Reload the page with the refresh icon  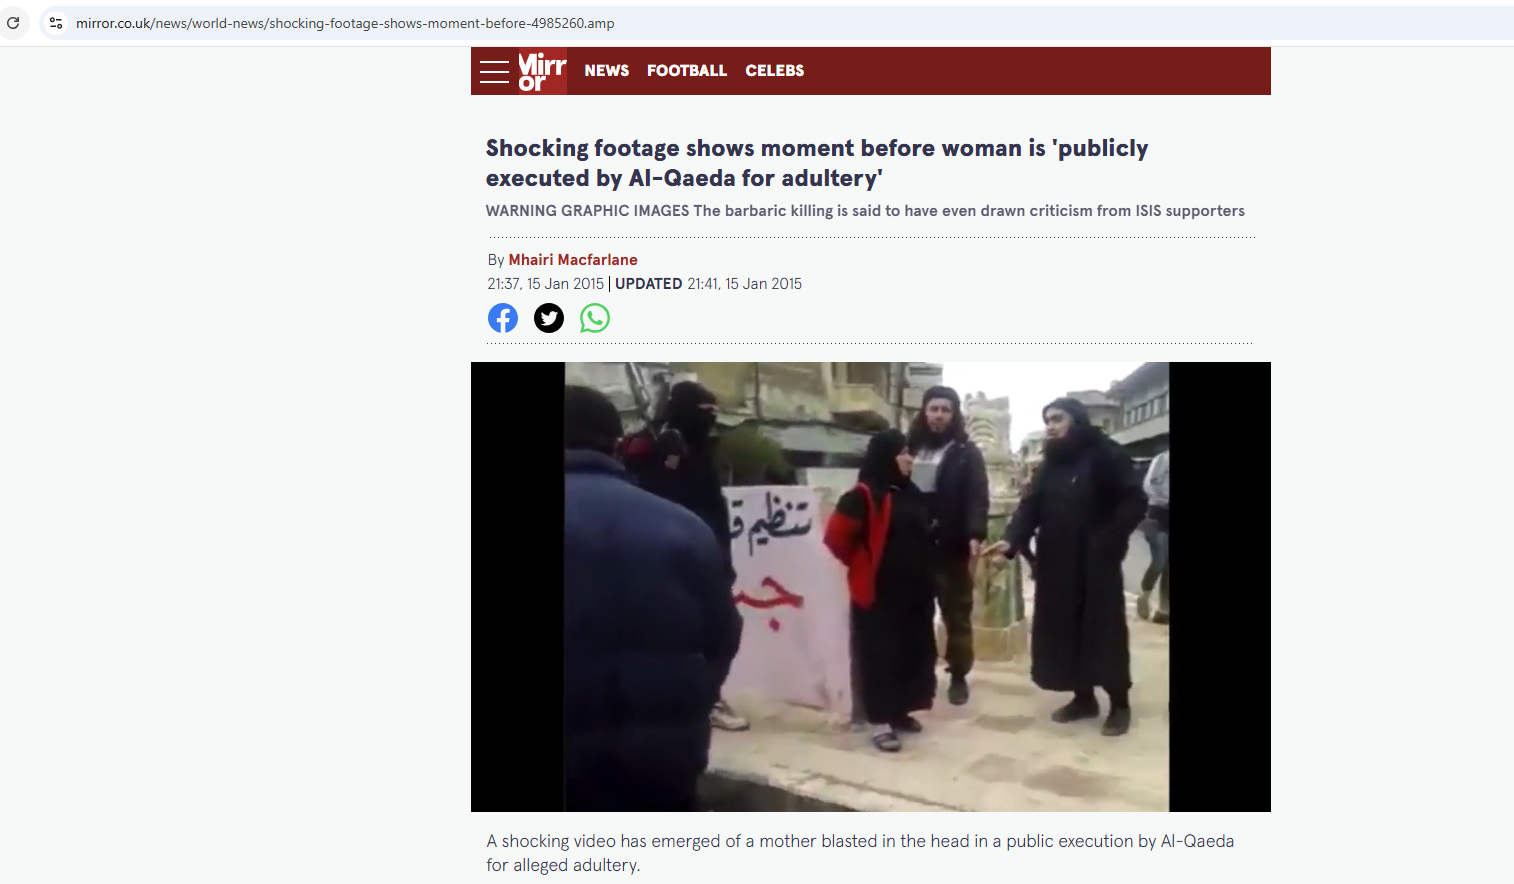pyautogui.click(x=13, y=22)
